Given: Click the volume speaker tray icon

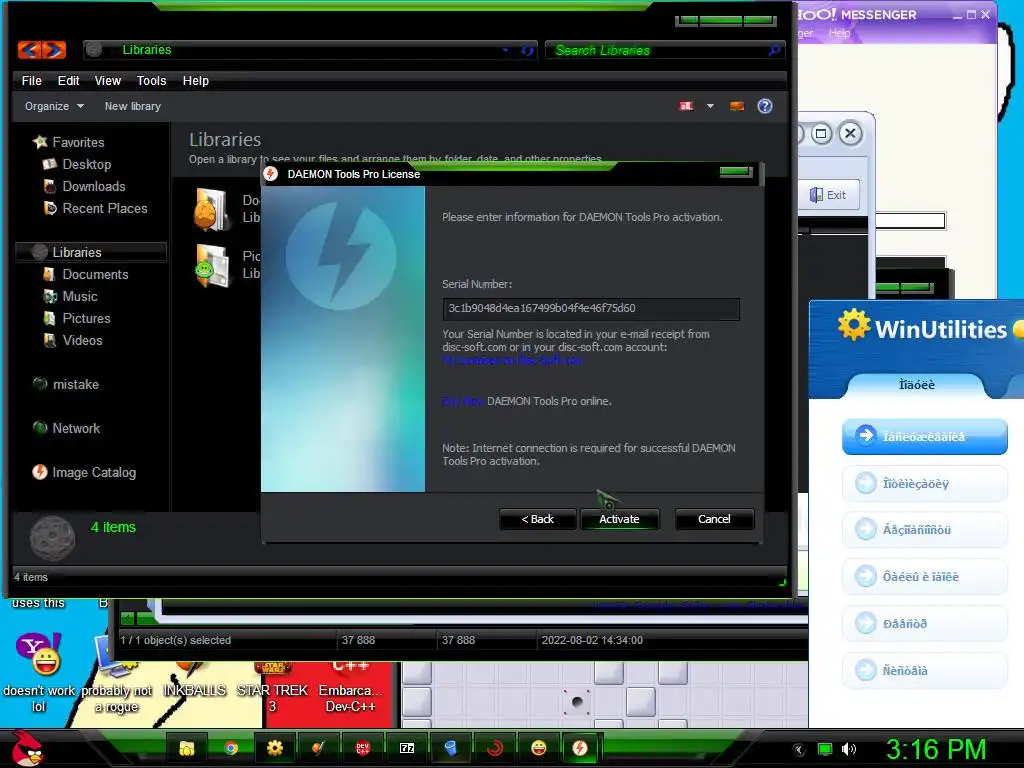Looking at the screenshot, I should click(848, 749).
